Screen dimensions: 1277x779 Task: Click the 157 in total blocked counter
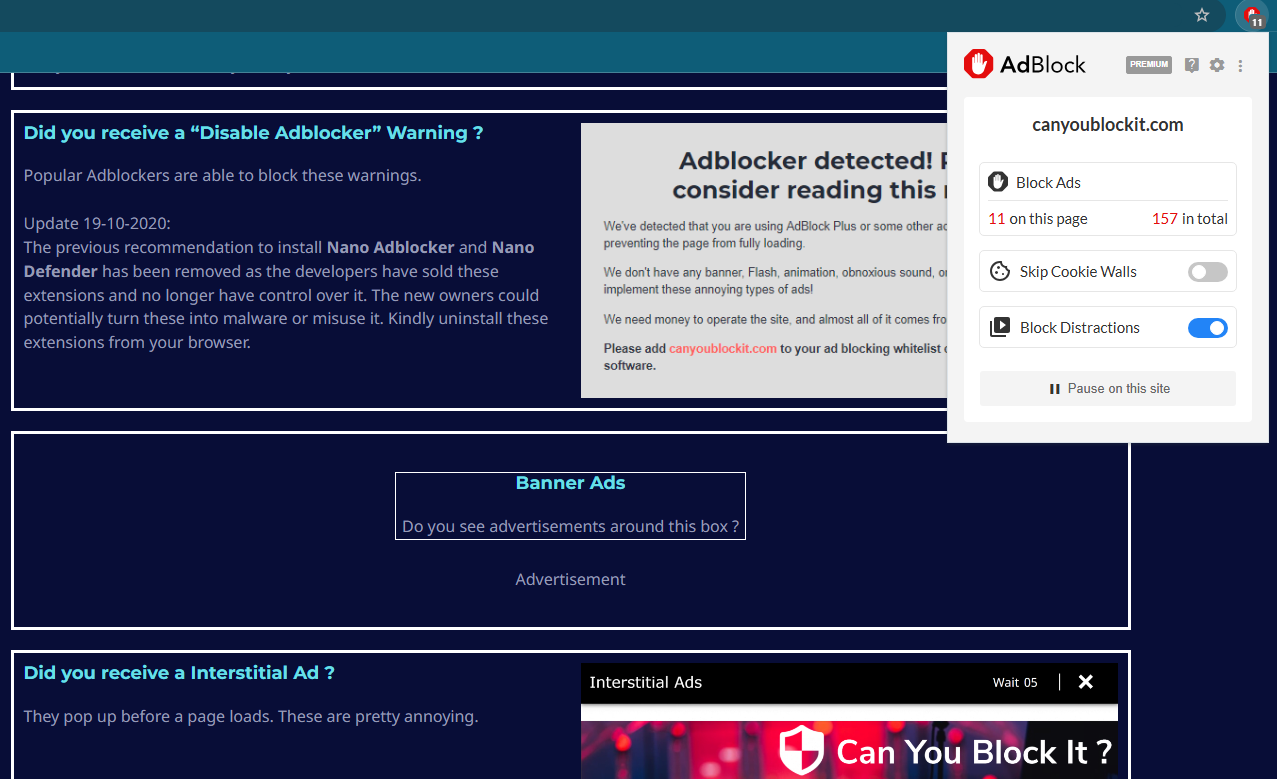[1189, 218]
